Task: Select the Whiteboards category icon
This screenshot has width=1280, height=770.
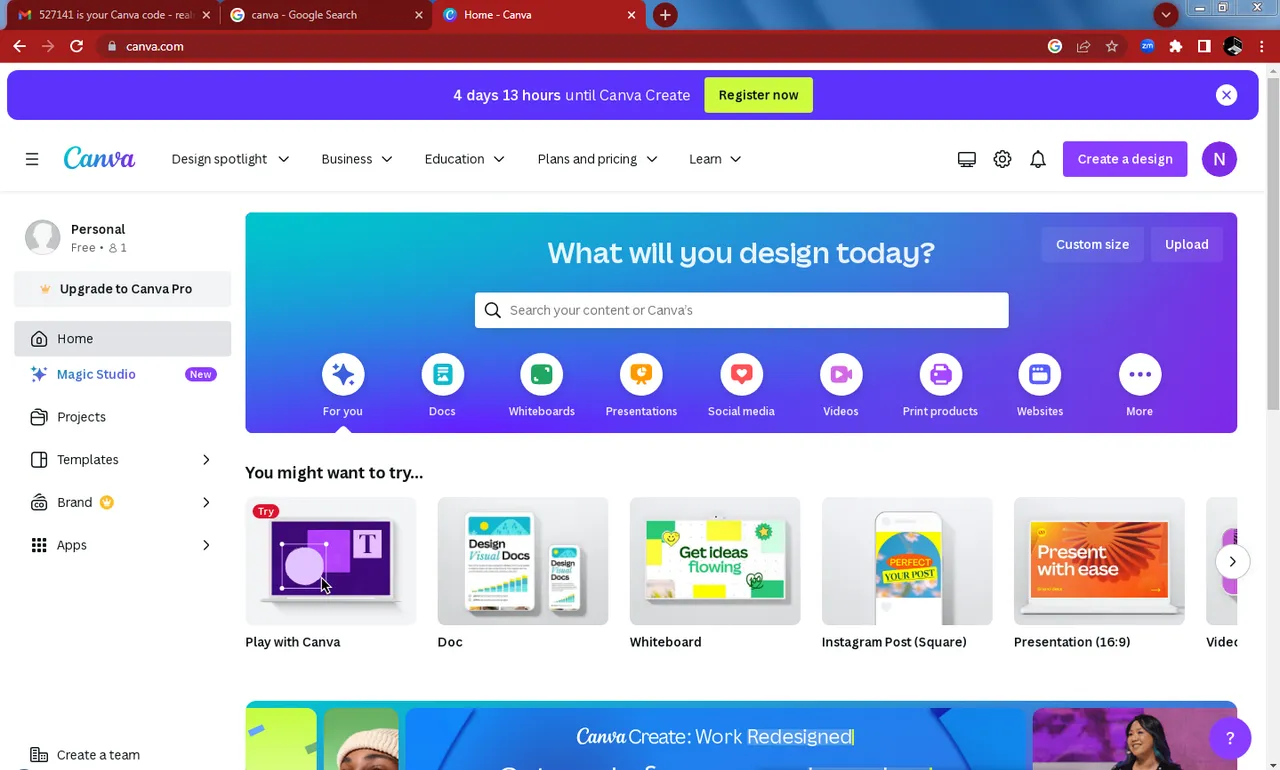Action: 541,374
